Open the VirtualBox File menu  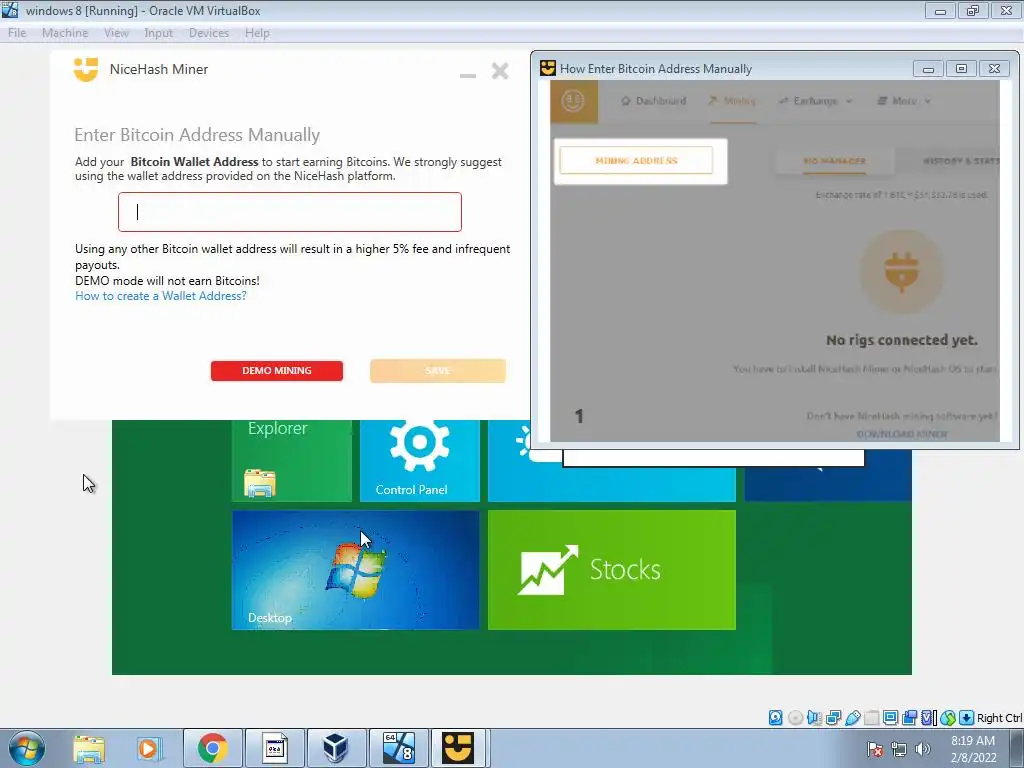click(x=17, y=33)
